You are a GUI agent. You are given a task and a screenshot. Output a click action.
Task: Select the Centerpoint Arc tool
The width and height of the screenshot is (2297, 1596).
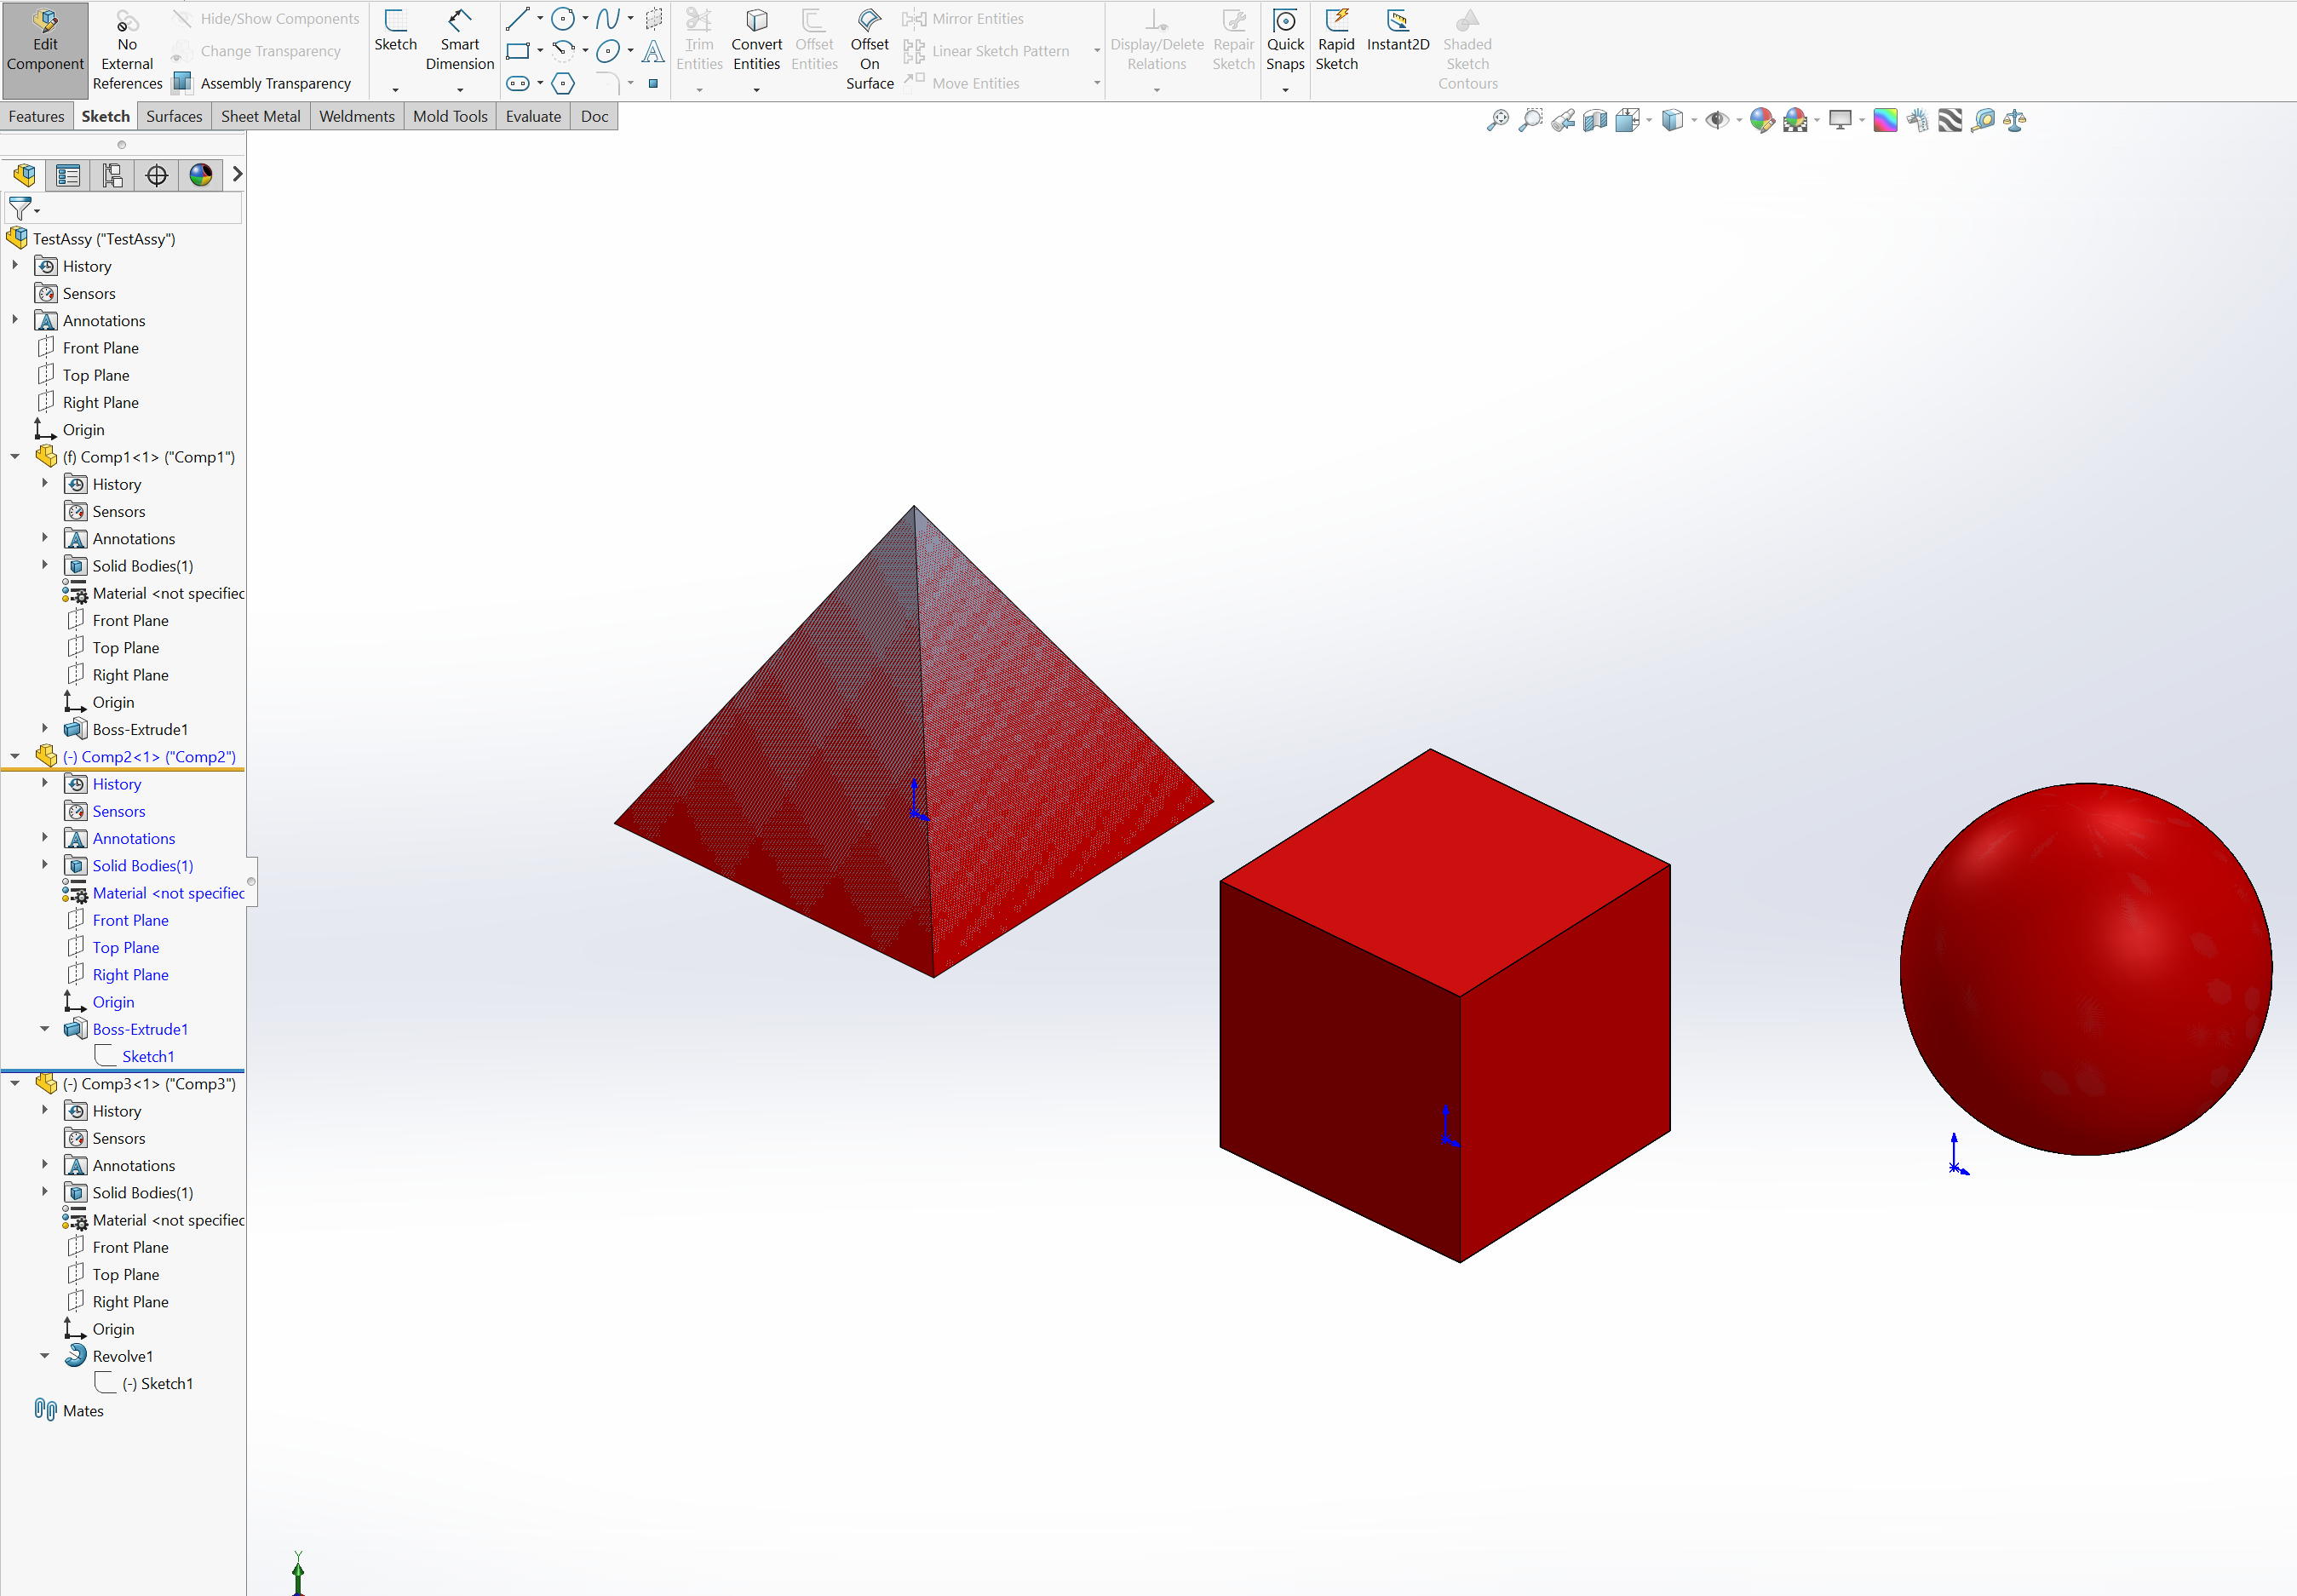pyautogui.click(x=563, y=51)
